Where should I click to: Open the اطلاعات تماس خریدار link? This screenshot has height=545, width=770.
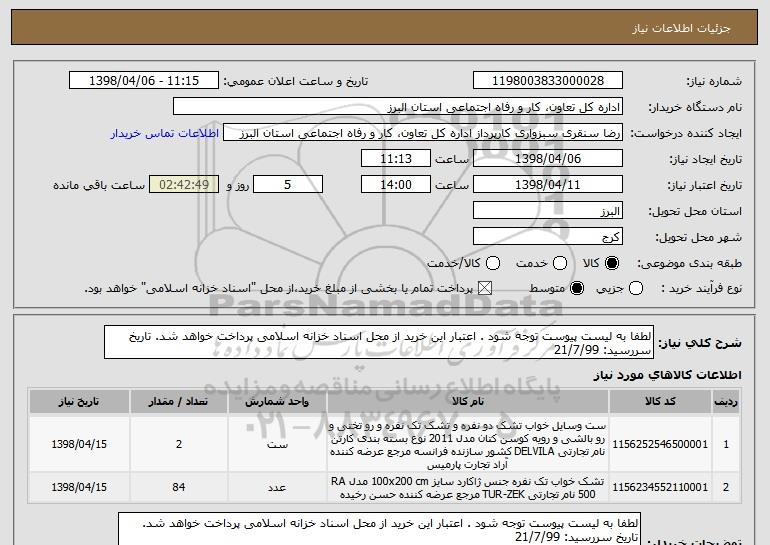(165, 134)
